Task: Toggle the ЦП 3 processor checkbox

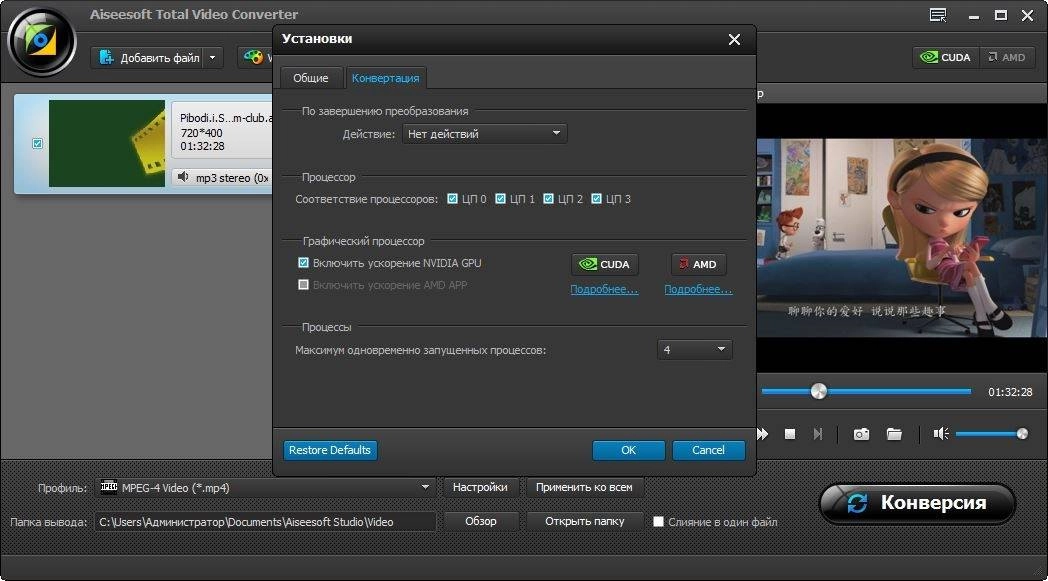Action: click(597, 199)
